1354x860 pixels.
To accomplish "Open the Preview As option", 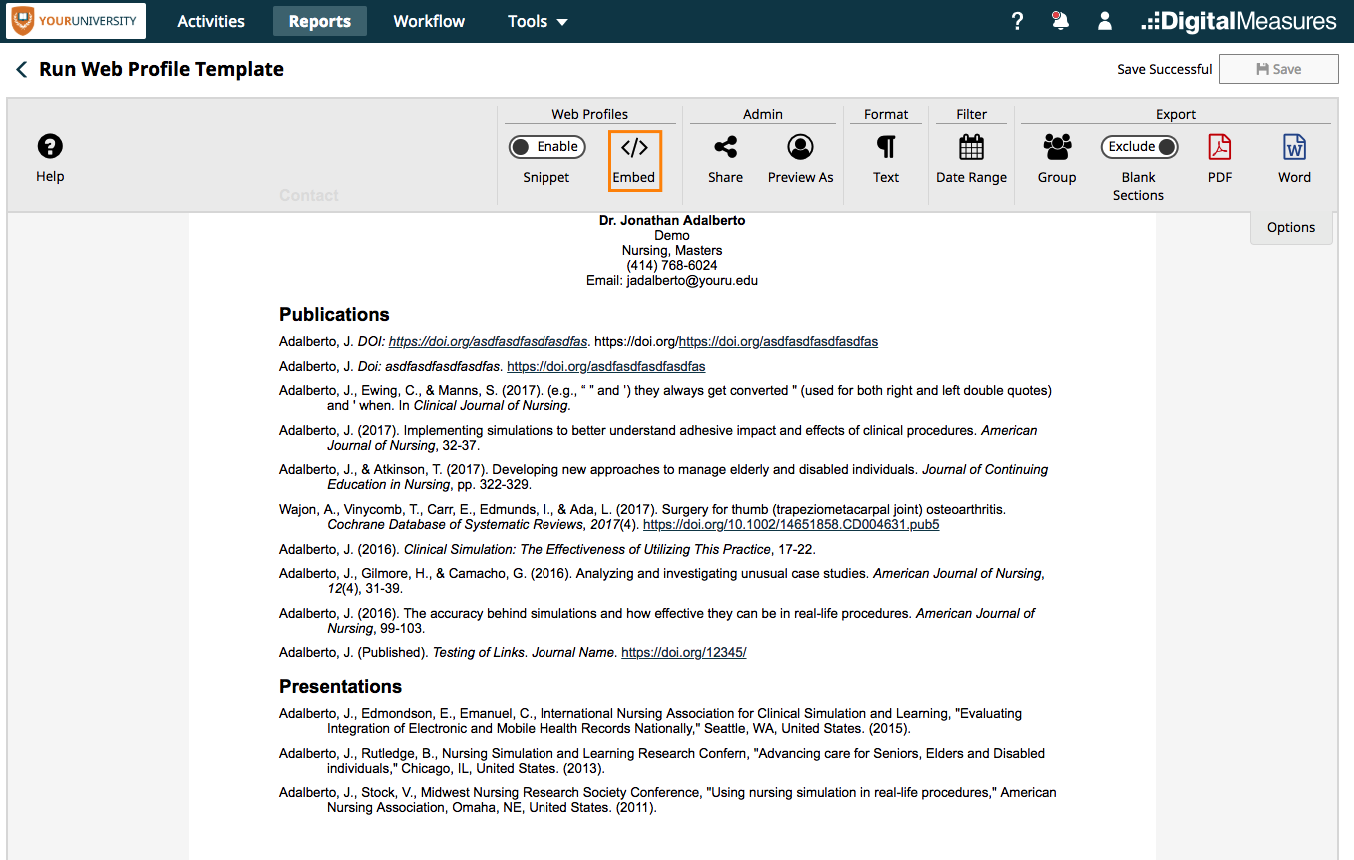I will click(x=800, y=148).
